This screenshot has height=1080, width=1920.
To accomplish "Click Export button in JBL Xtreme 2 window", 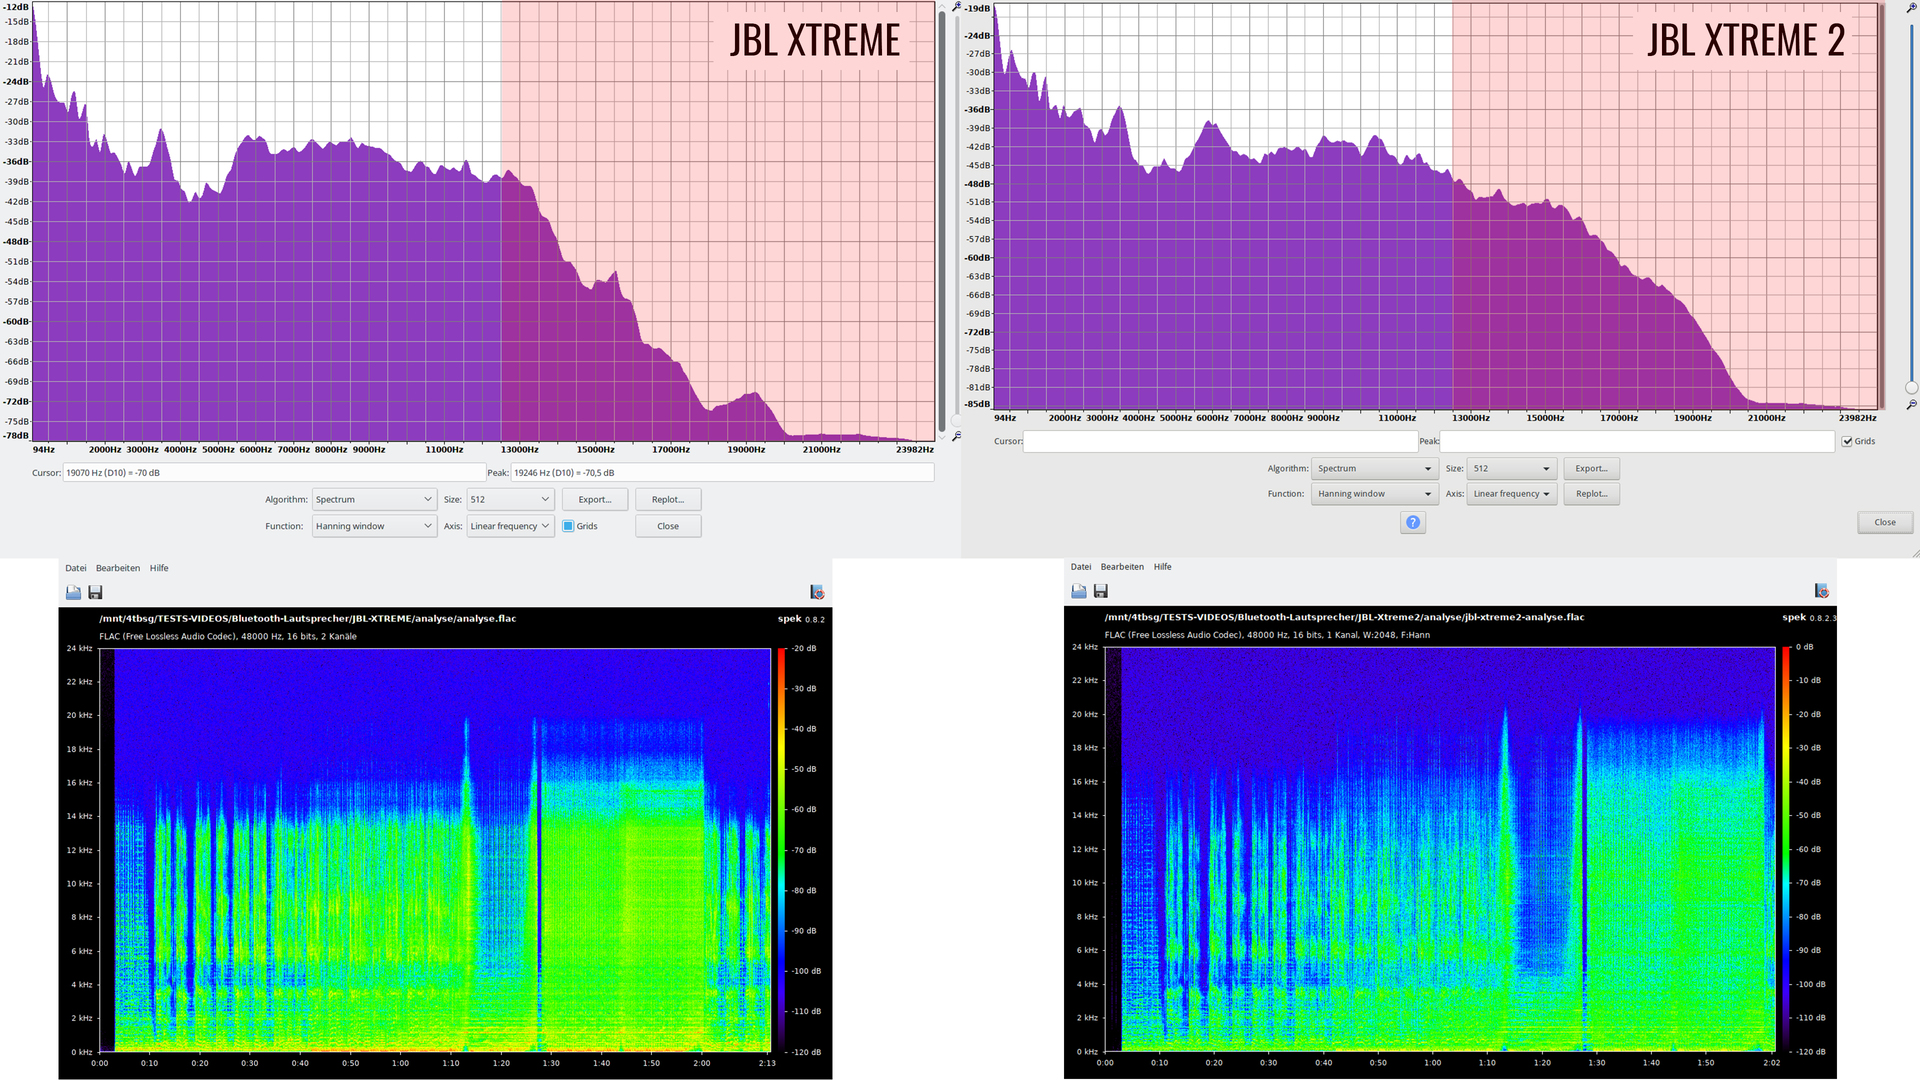I will 1592,468.
